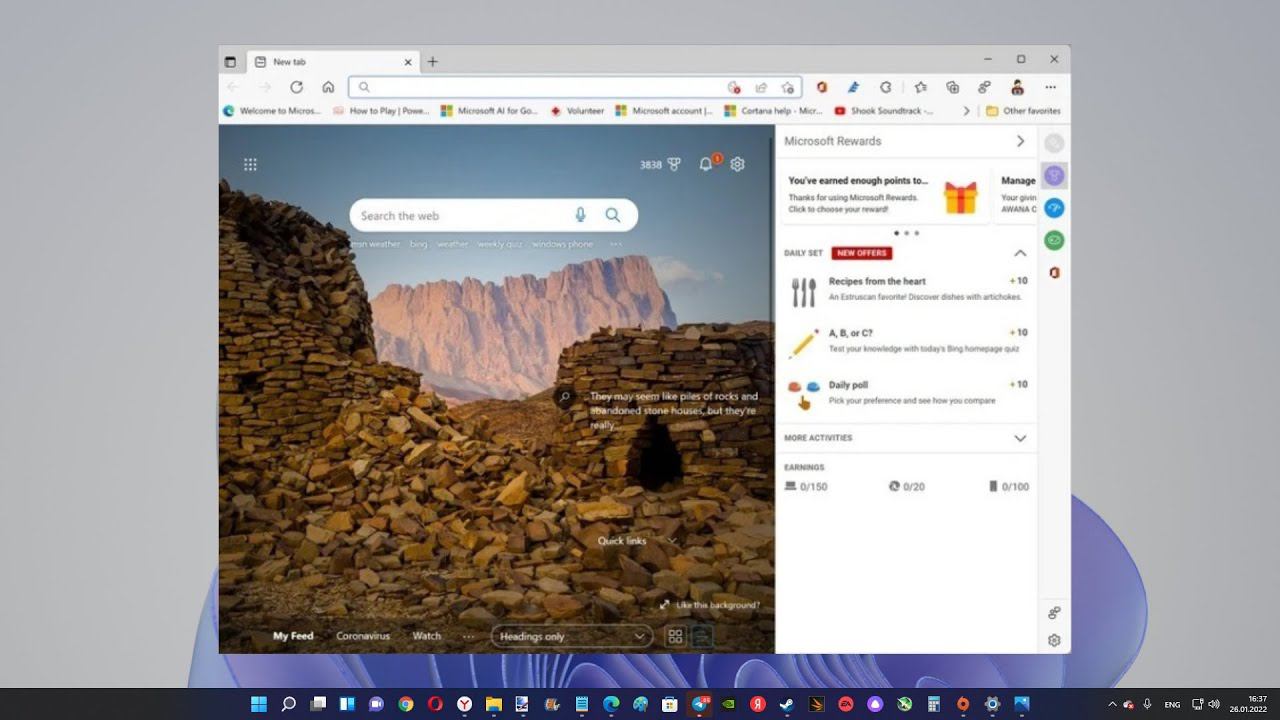The image size is (1280, 720).
Task: Open more feed tabs ellipsis
Action: click(468, 636)
